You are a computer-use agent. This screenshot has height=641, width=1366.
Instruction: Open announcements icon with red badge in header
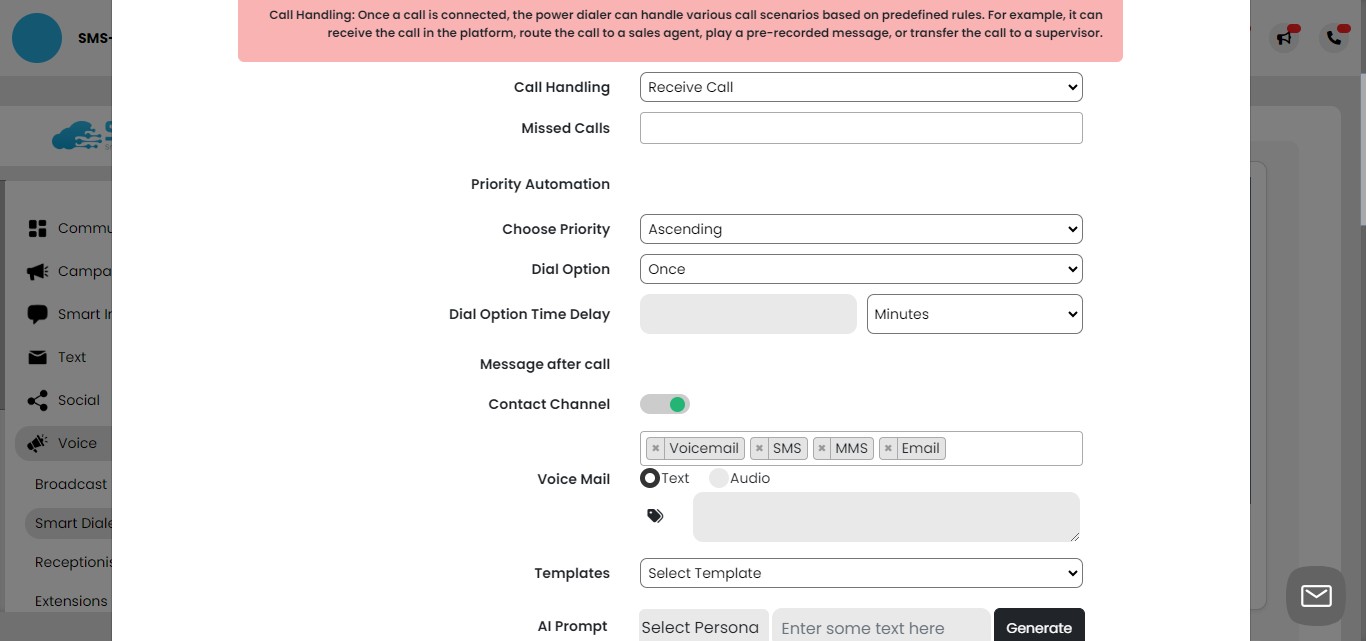coord(1284,37)
